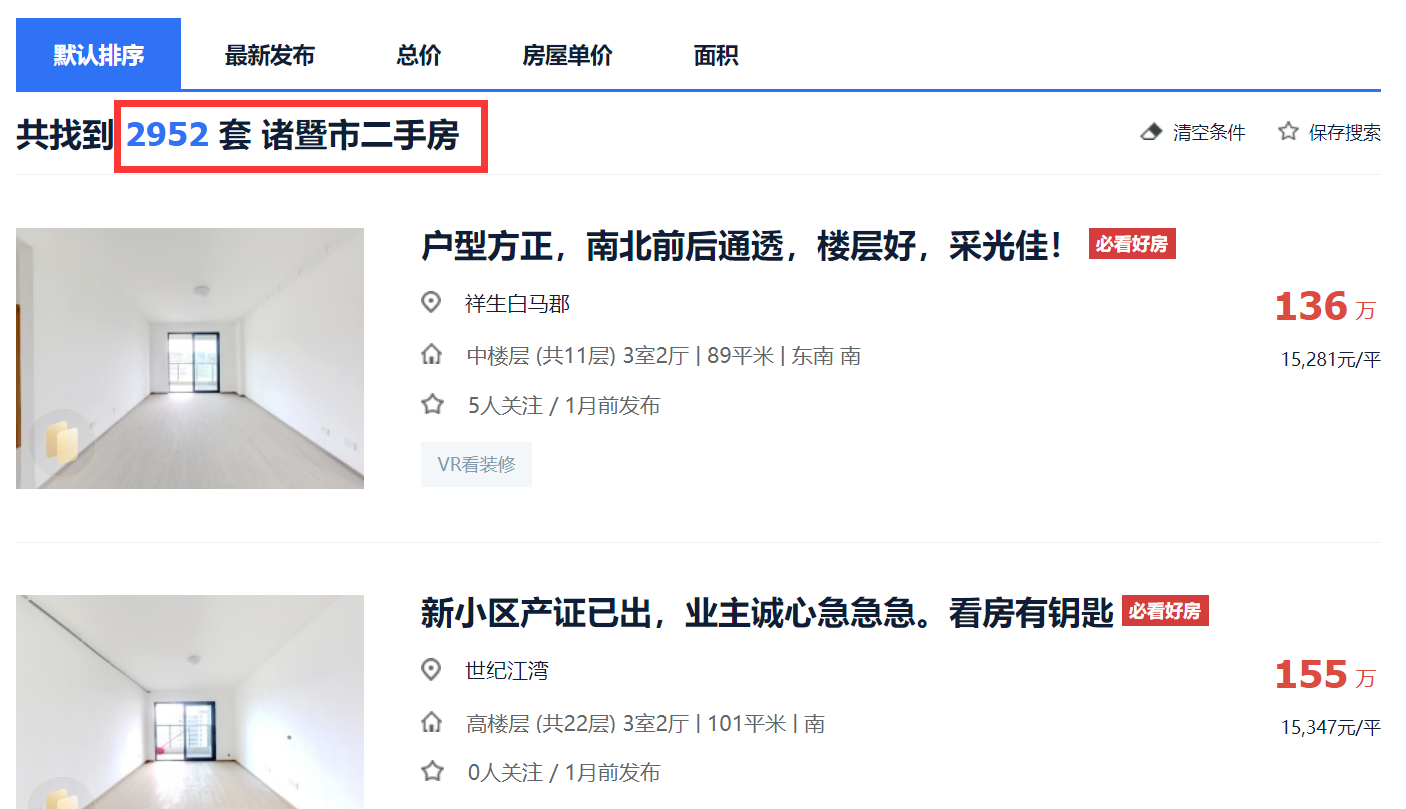Sort by 最新发布 tab

[270, 56]
